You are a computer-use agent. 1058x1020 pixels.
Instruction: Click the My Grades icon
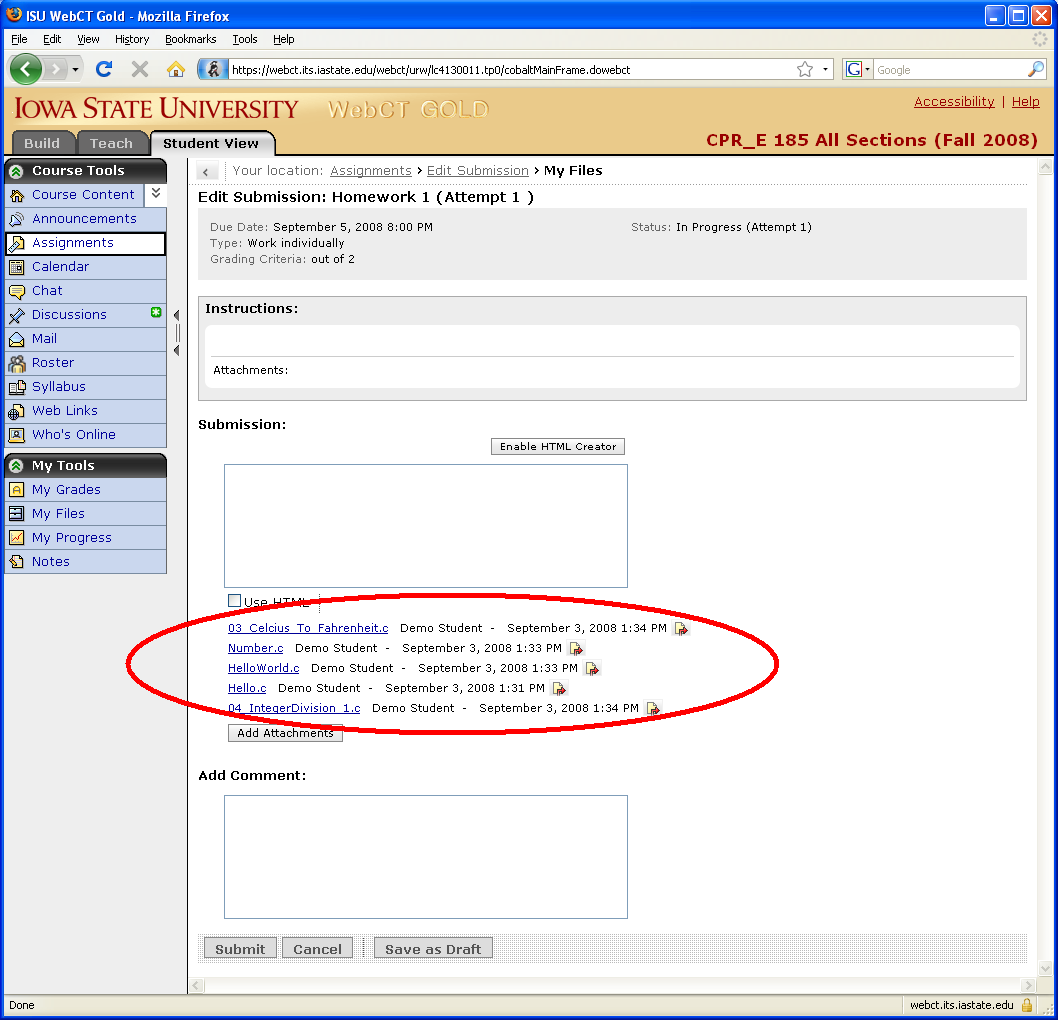(16, 490)
